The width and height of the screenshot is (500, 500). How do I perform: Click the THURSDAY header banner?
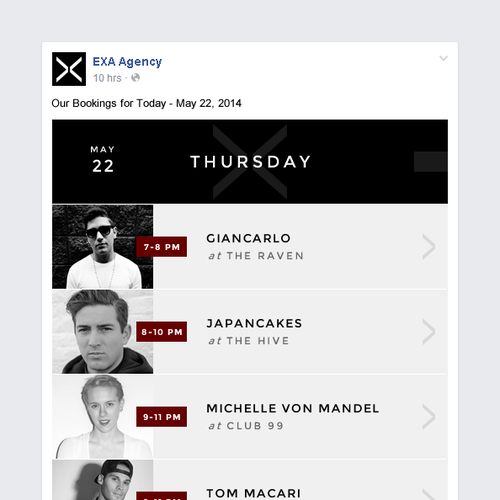point(250,162)
